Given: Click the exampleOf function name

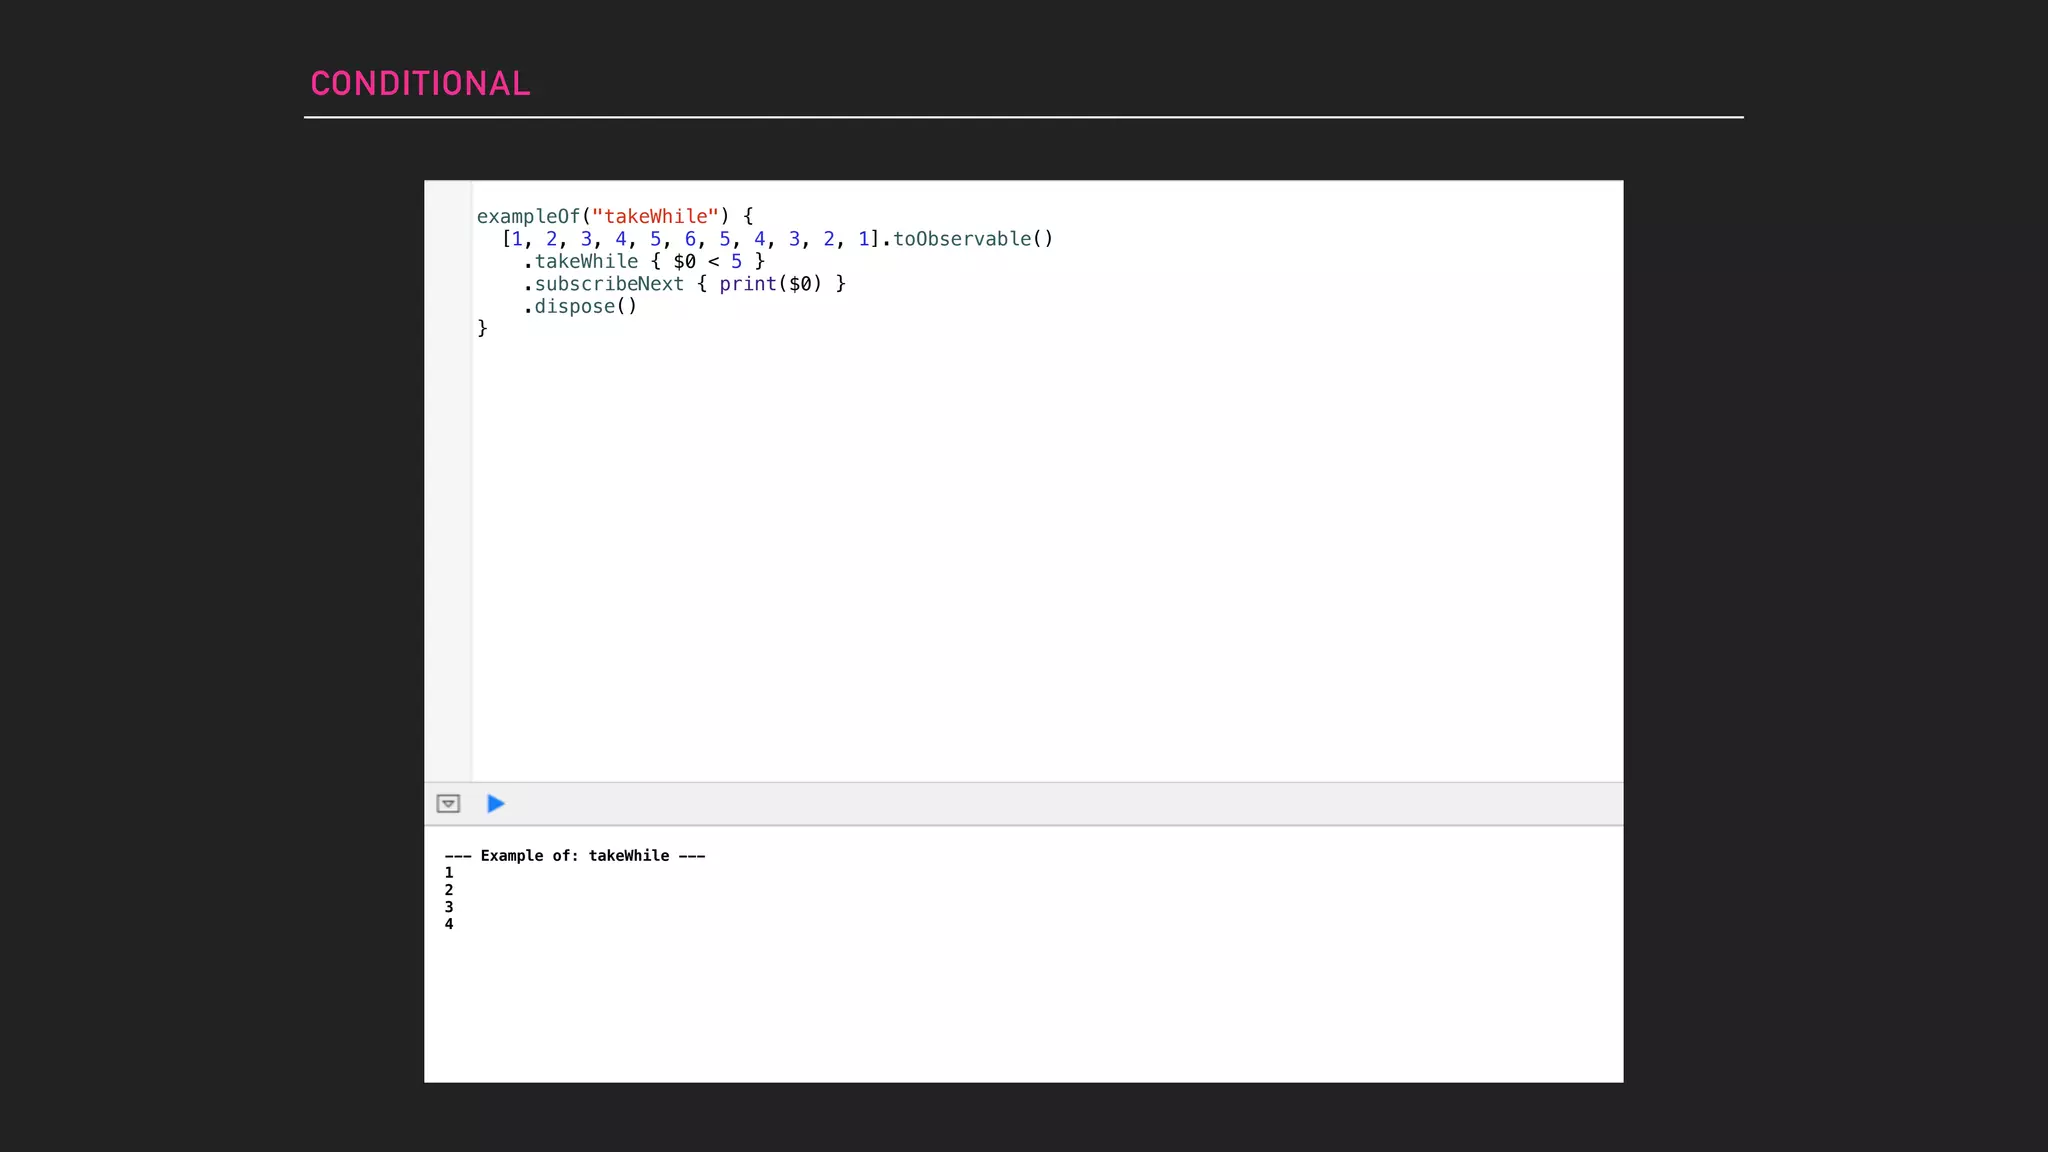Looking at the screenshot, I should [528, 217].
